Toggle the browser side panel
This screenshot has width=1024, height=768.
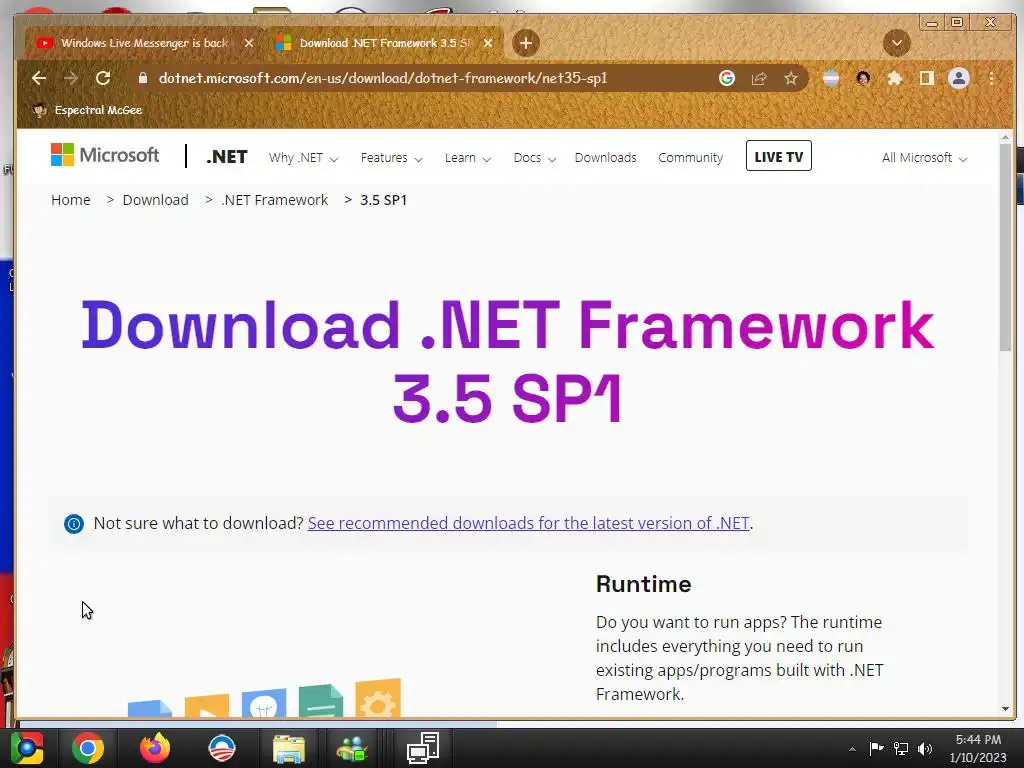coord(927,78)
